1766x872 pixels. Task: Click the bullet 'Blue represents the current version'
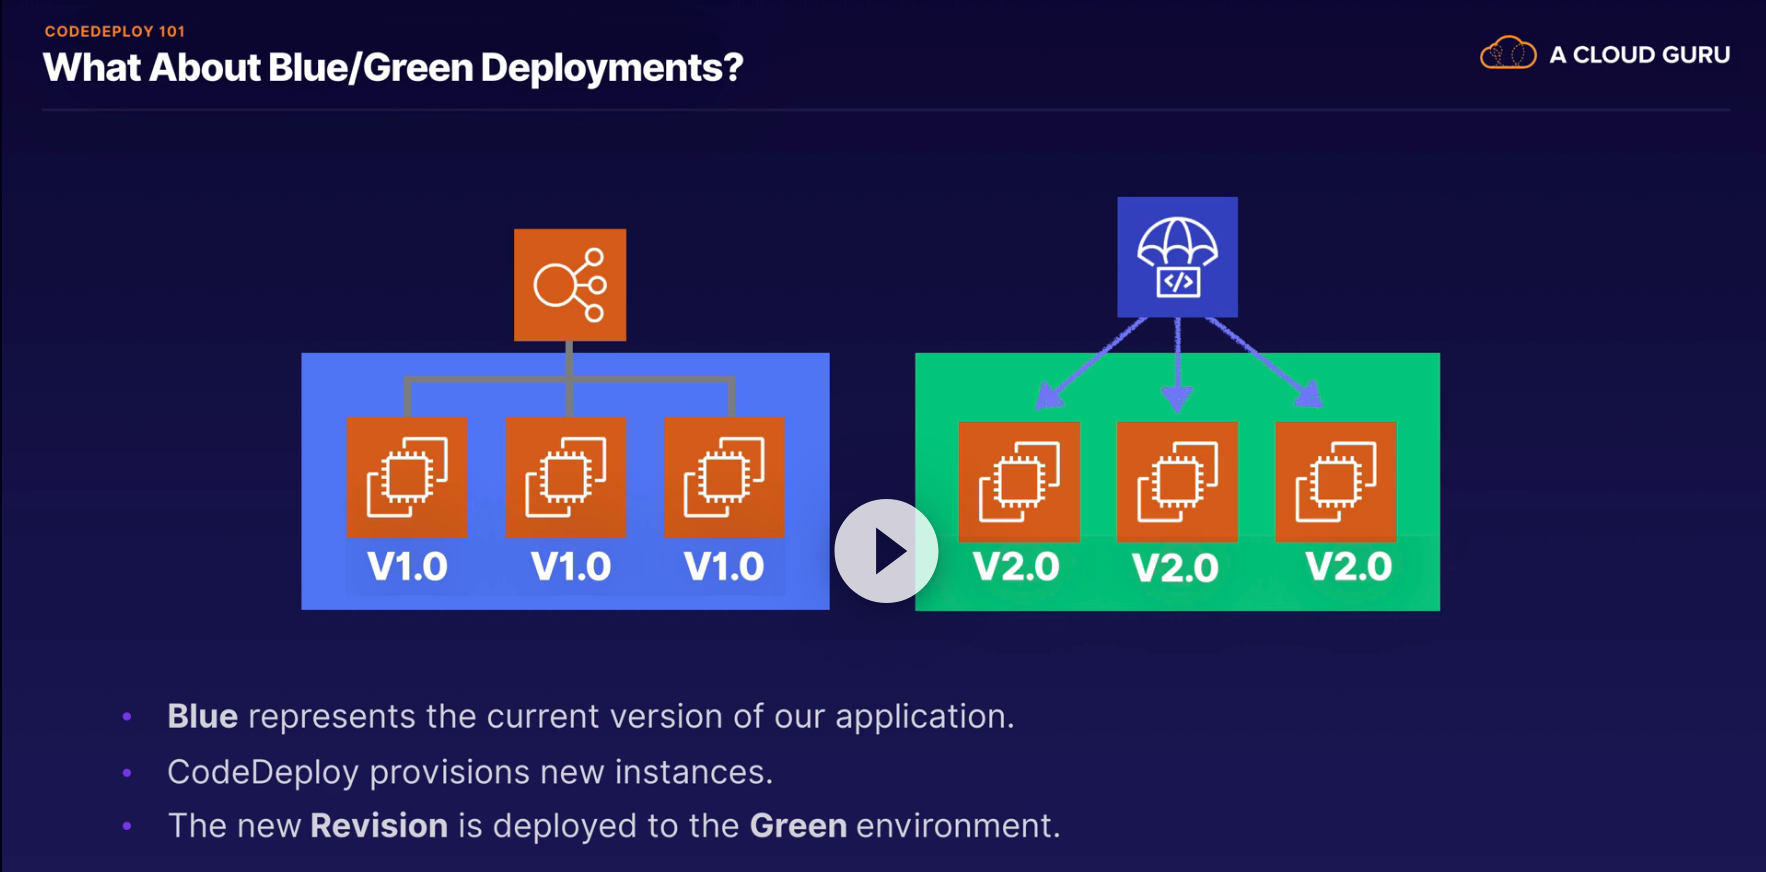(x=590, y=716)
